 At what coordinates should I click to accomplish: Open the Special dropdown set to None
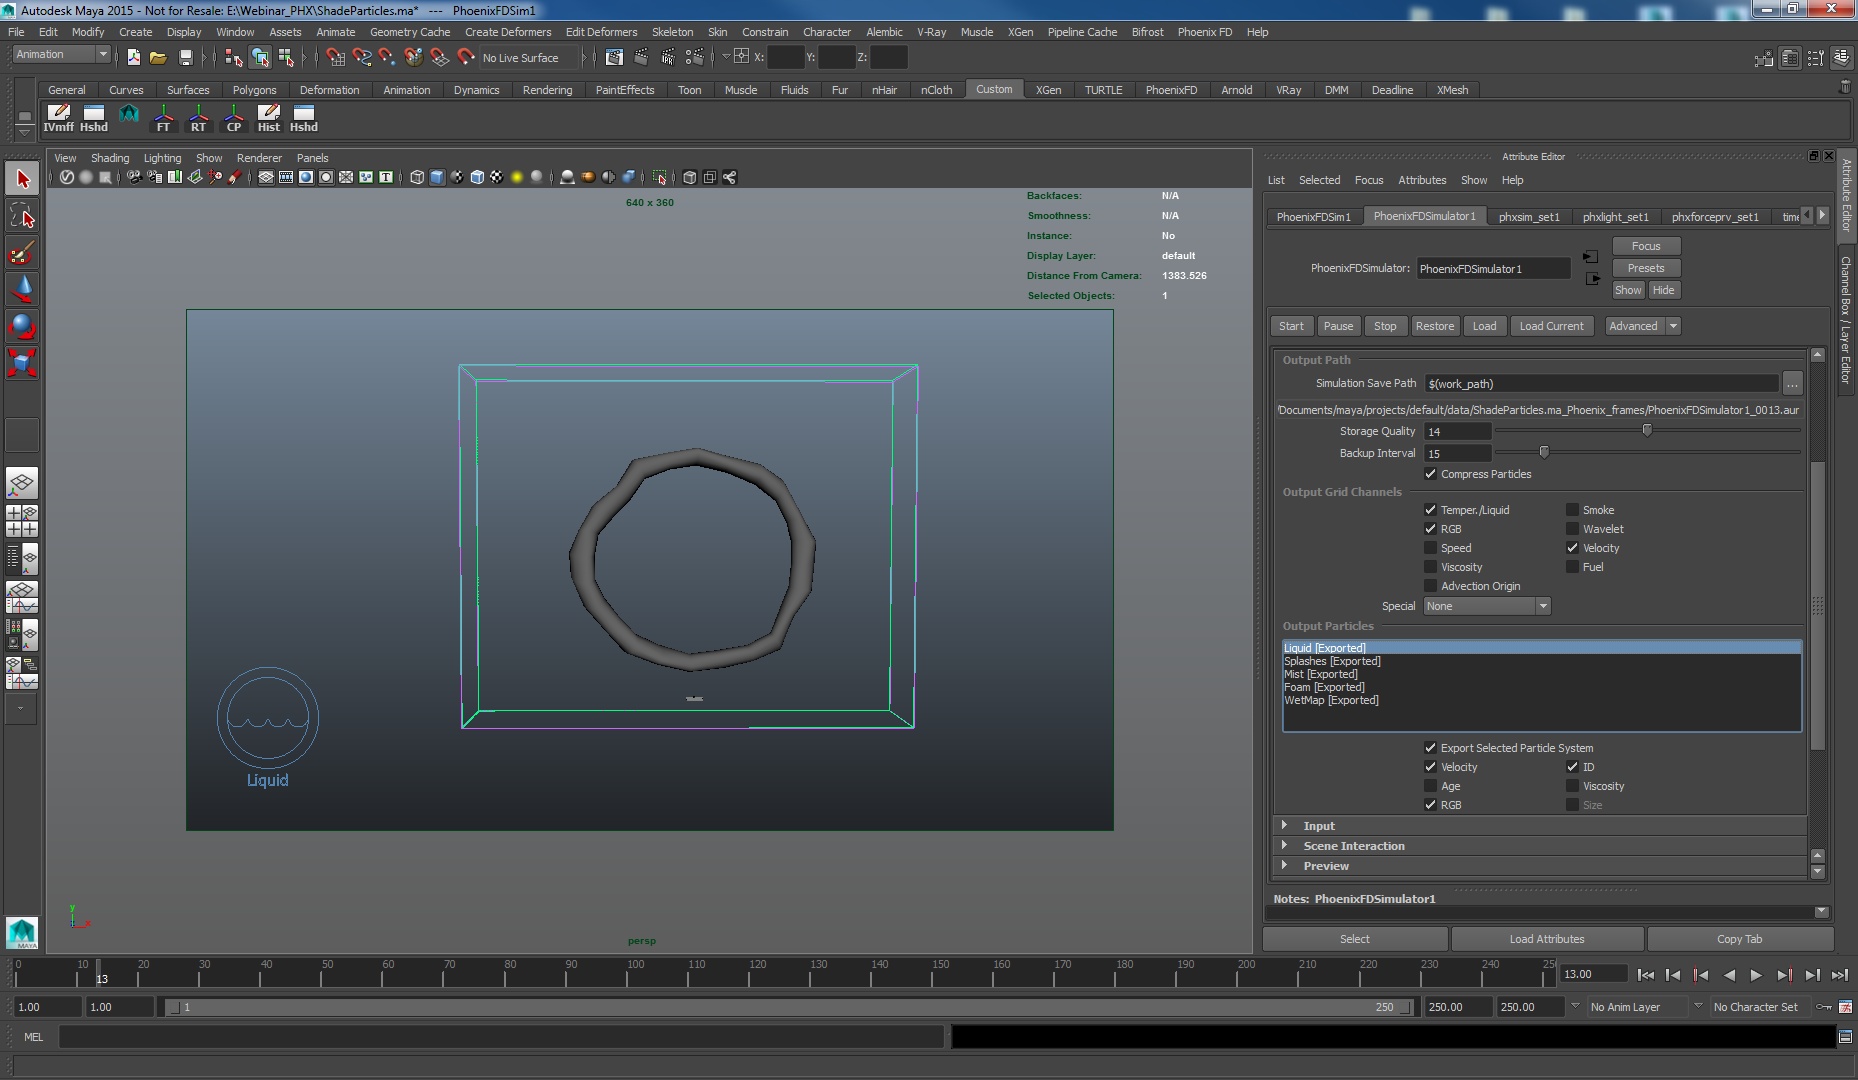point(1487,606)
